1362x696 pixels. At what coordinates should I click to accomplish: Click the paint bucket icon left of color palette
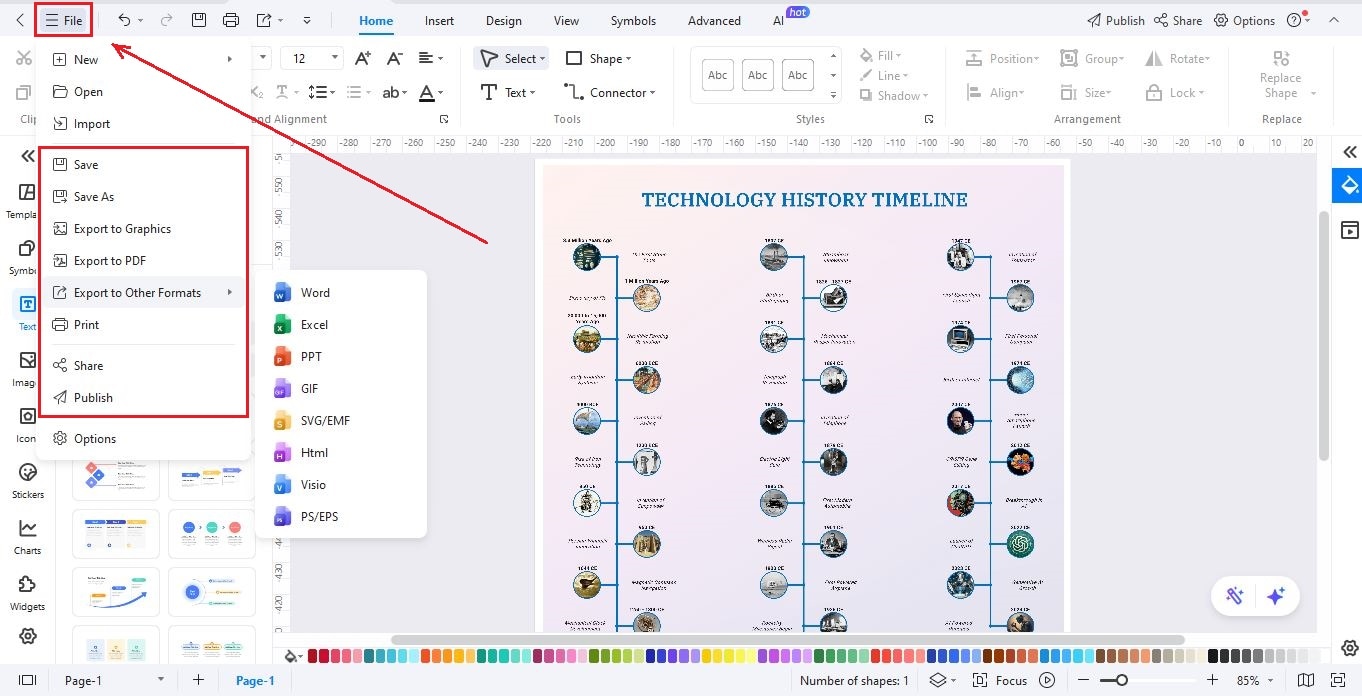291,656
